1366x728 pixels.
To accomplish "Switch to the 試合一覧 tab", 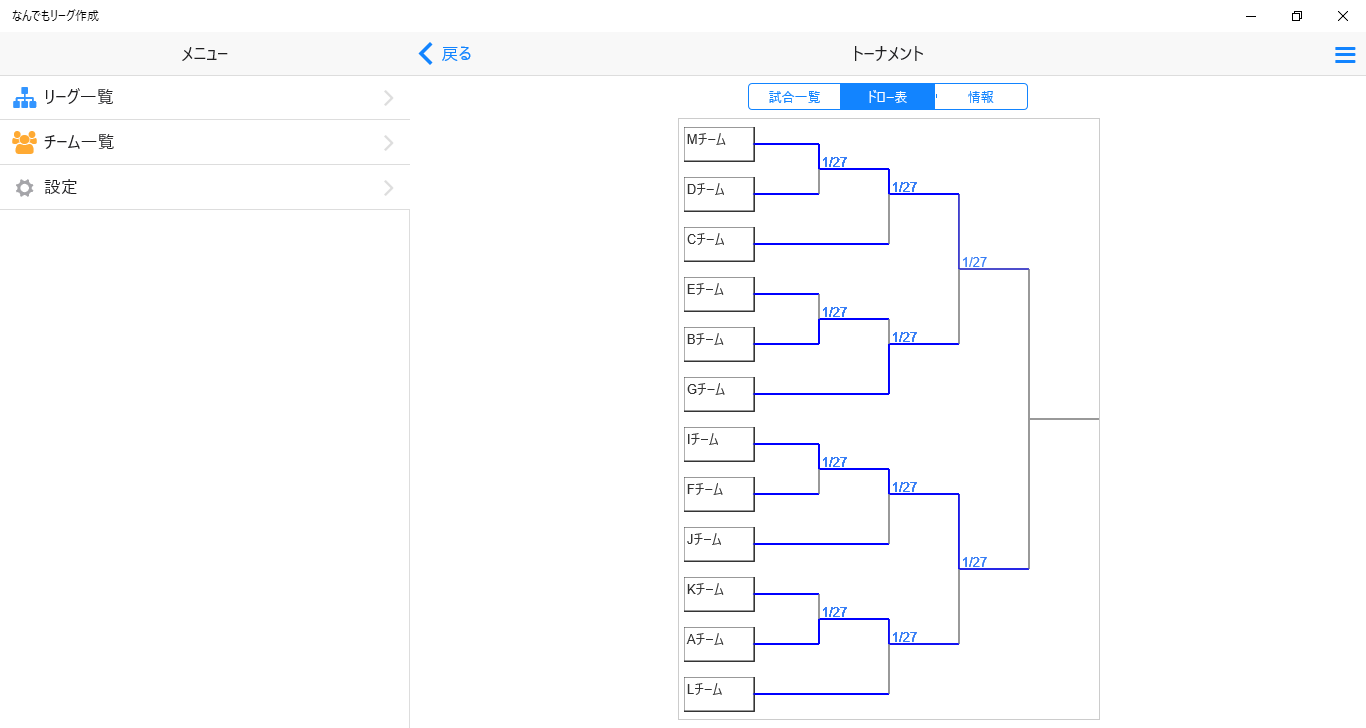I will click(794, 97).
